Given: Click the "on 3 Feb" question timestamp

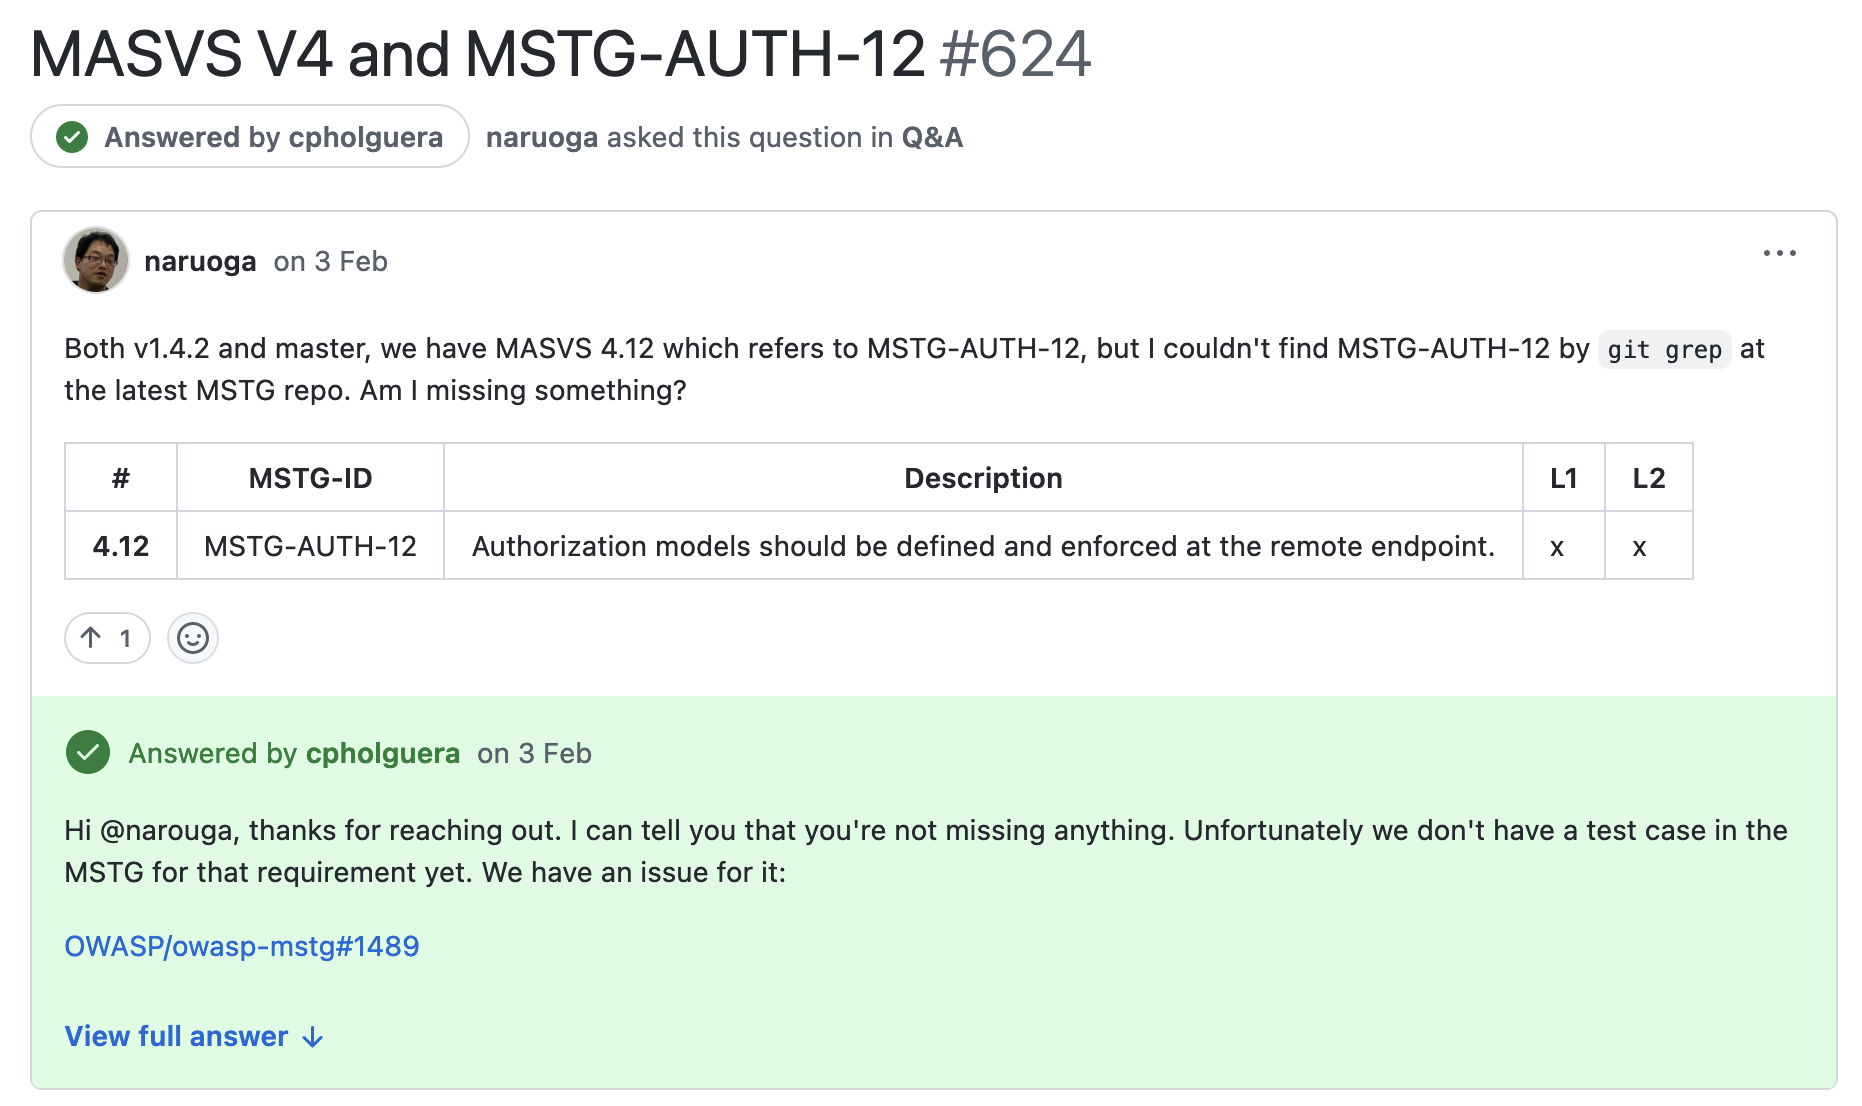Looking at the screenshot, I should coord(331,261).
